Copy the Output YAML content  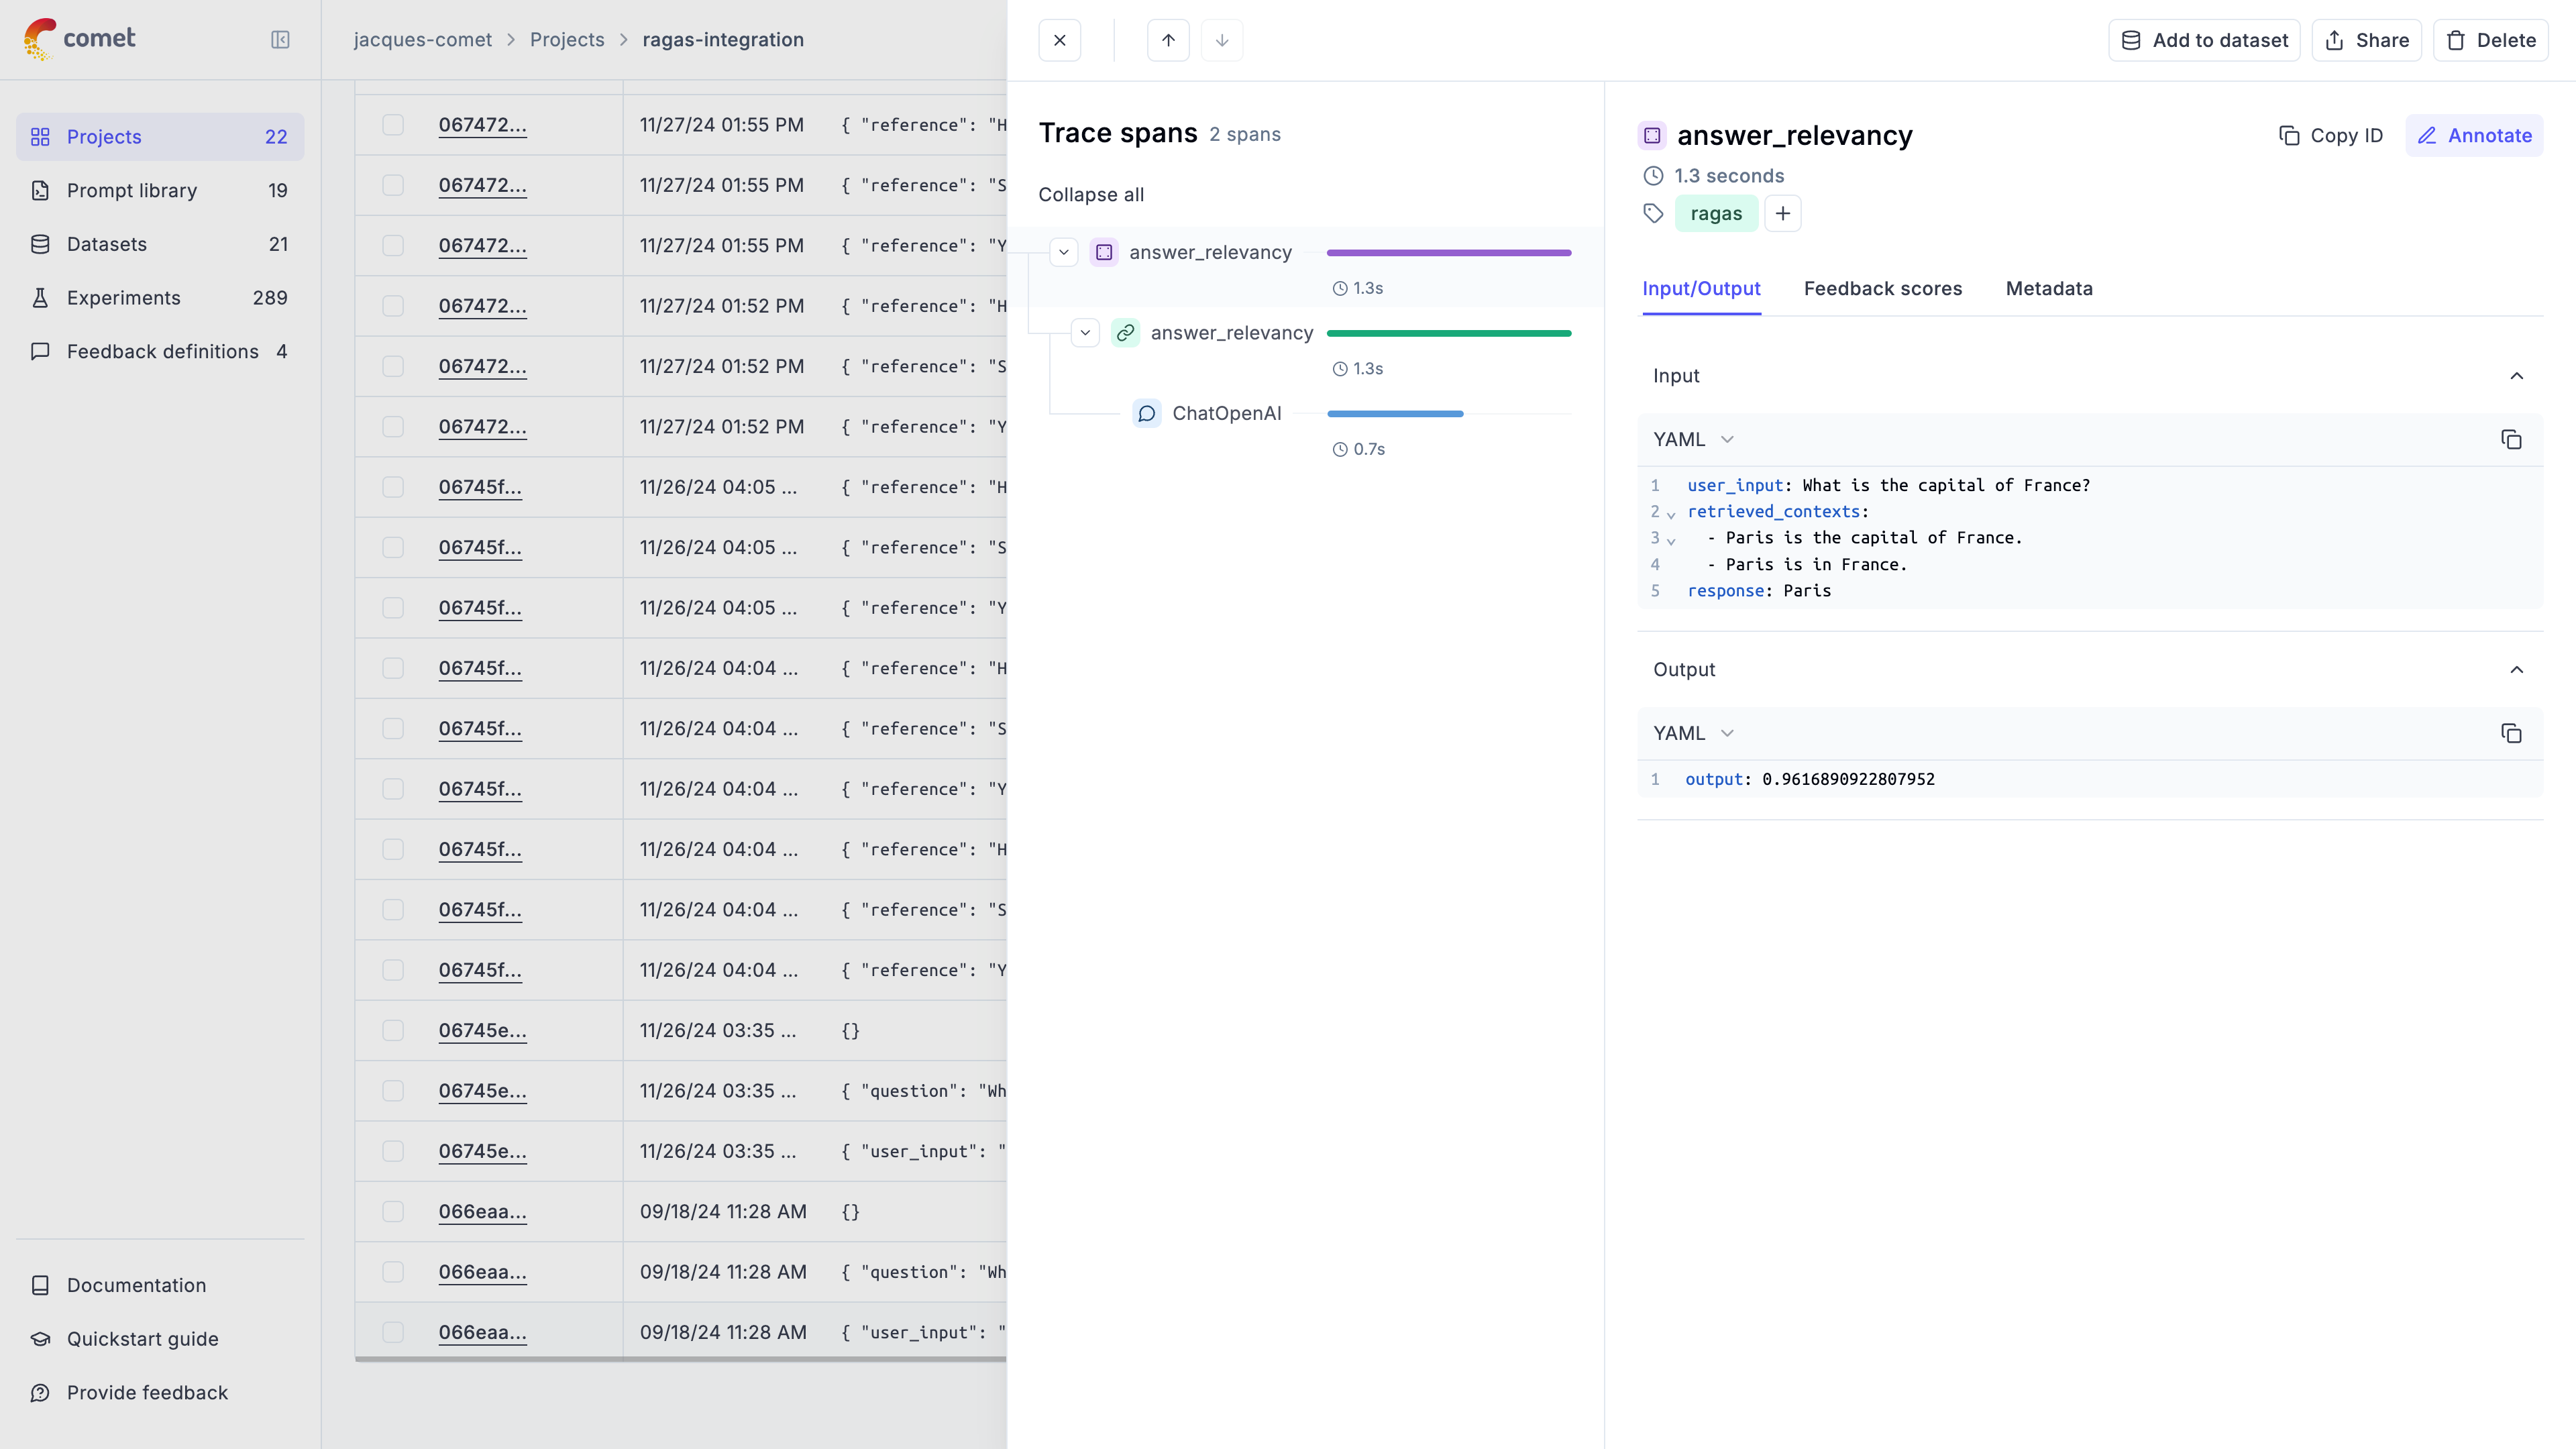2511,734
